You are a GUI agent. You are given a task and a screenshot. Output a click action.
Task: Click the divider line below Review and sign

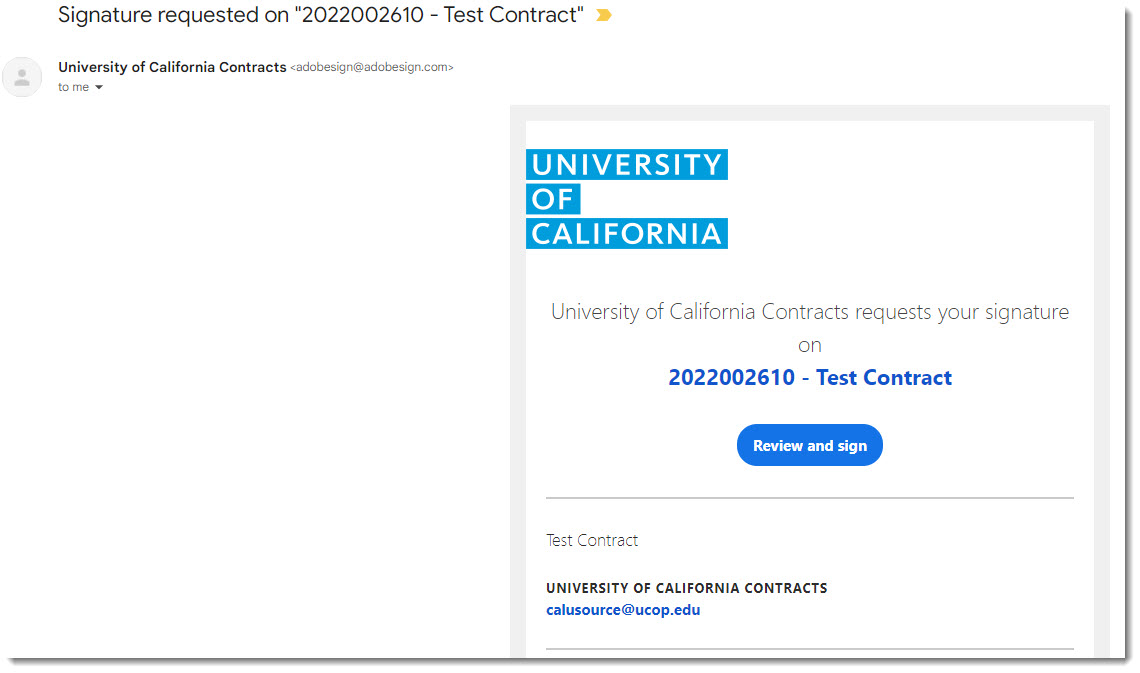[x=810, y=498]
